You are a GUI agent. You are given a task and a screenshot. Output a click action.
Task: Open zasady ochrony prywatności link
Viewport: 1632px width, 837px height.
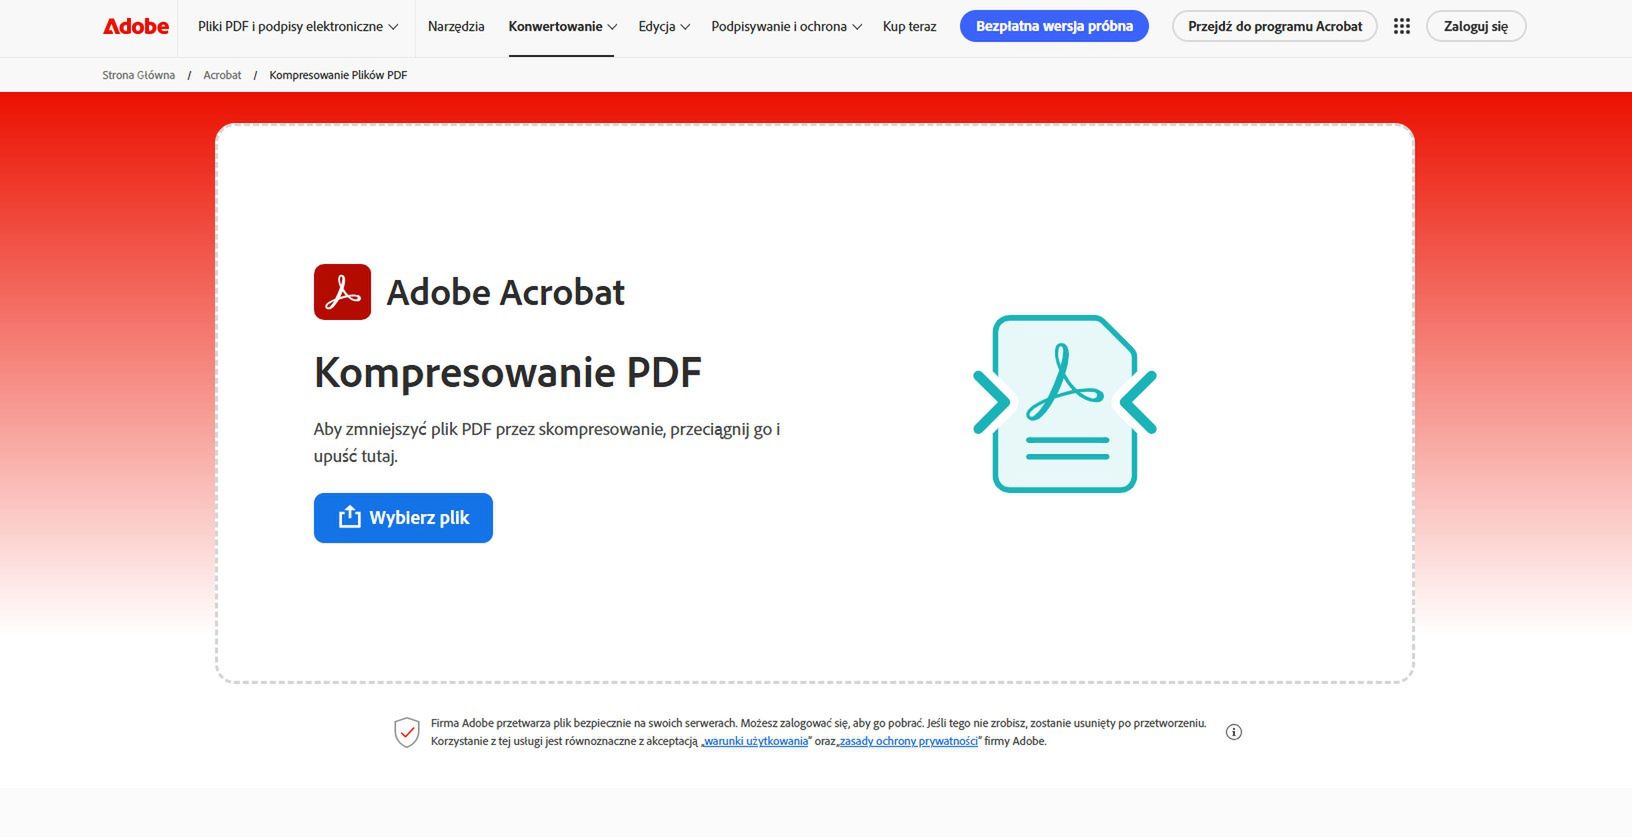coord(908,741)
